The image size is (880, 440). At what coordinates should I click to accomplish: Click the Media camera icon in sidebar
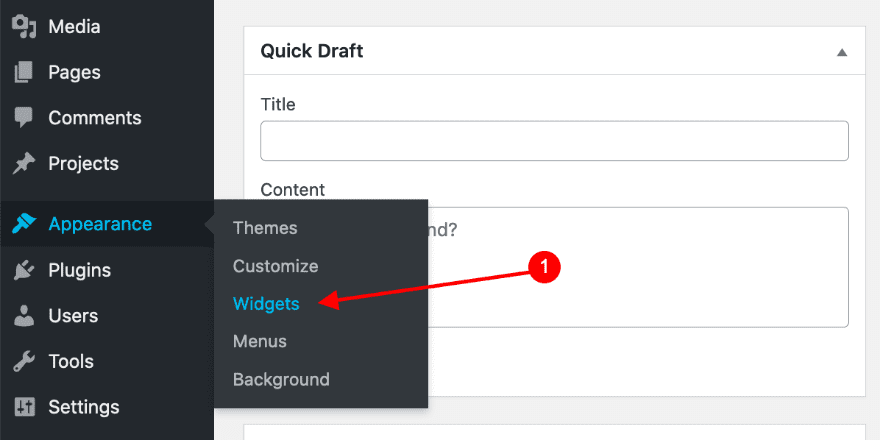(24, 26)
